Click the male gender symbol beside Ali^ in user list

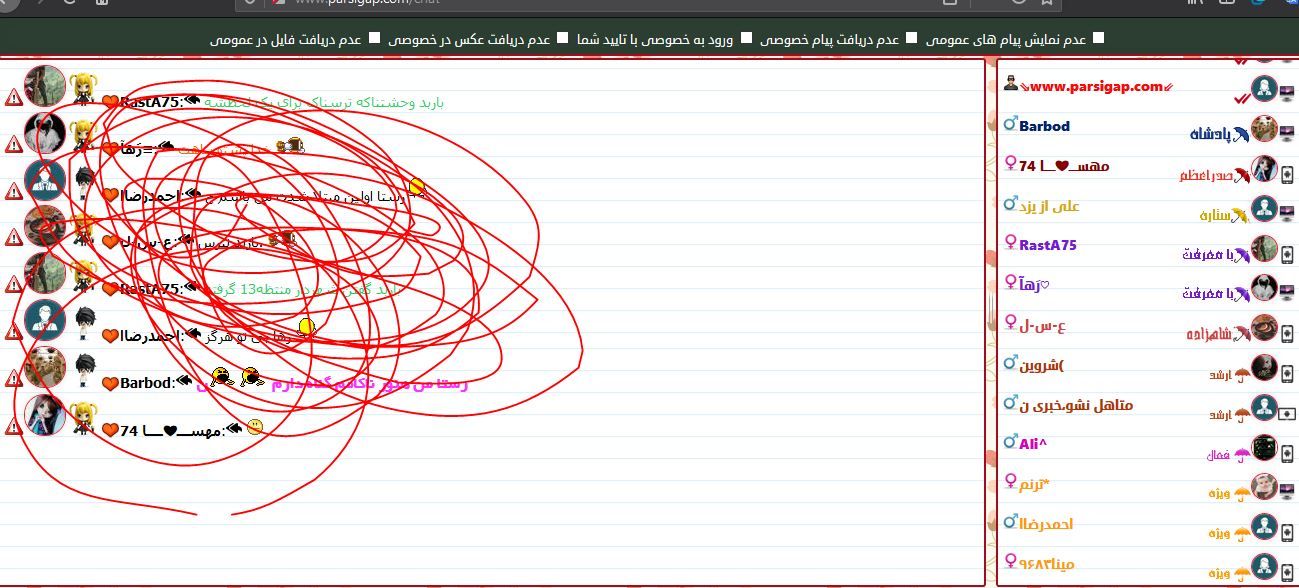point(1011,442)
